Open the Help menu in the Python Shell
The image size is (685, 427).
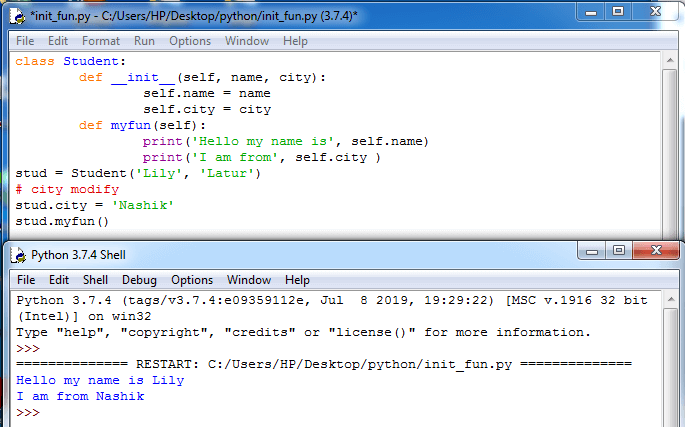click(x=297, y=280)
